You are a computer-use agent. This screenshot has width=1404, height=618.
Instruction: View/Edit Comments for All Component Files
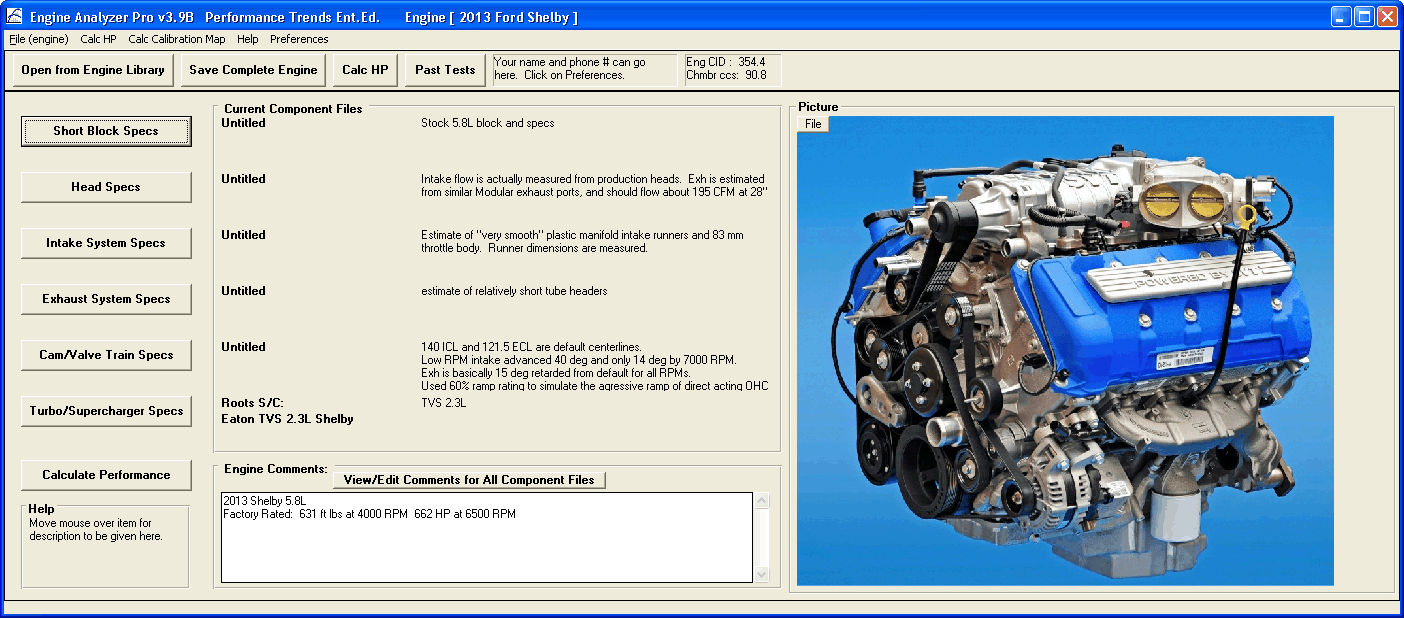click(469, 480)
